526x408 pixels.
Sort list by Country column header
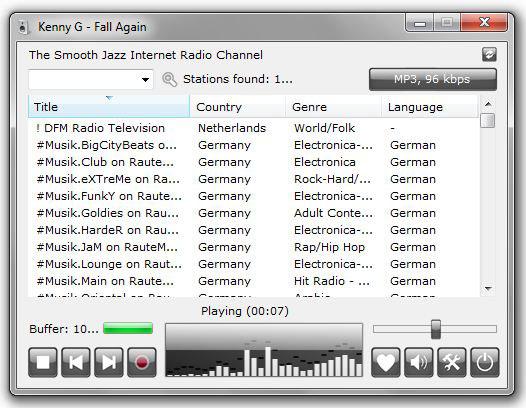click(x=238, y=107)
